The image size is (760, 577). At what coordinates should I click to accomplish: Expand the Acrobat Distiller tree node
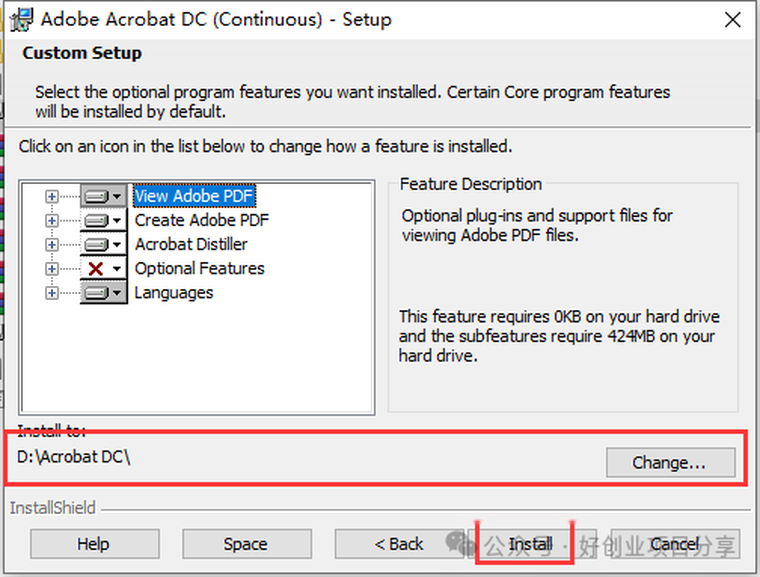[52, 244]
